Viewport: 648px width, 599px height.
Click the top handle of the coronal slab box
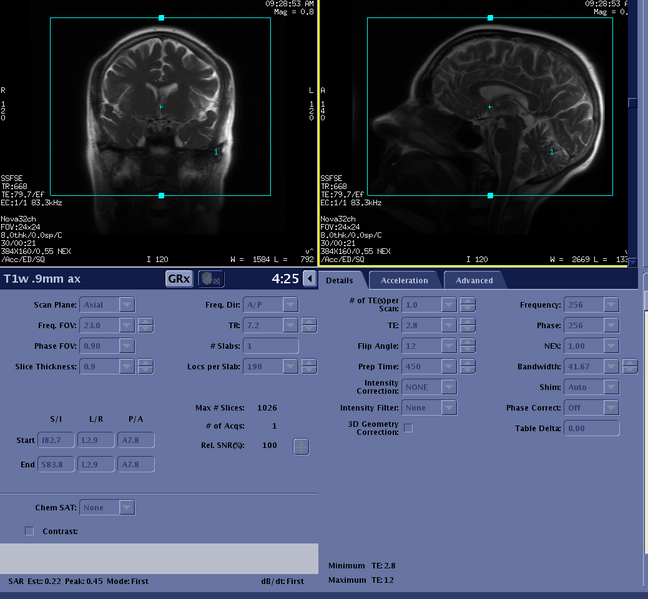pos(162,18)
